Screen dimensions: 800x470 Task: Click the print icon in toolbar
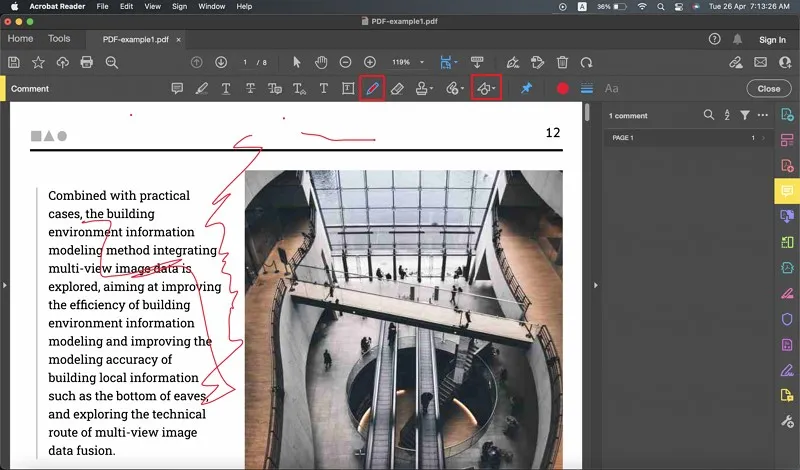click(86, 62)
